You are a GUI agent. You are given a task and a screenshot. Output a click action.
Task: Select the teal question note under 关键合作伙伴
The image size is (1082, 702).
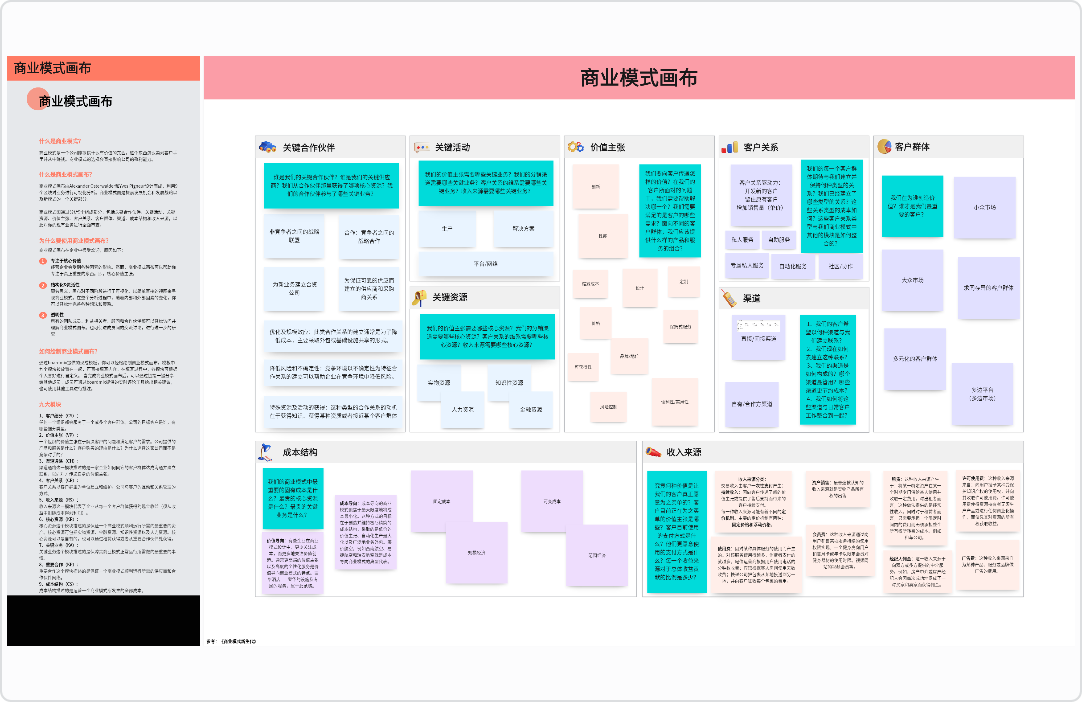point(331,186)
